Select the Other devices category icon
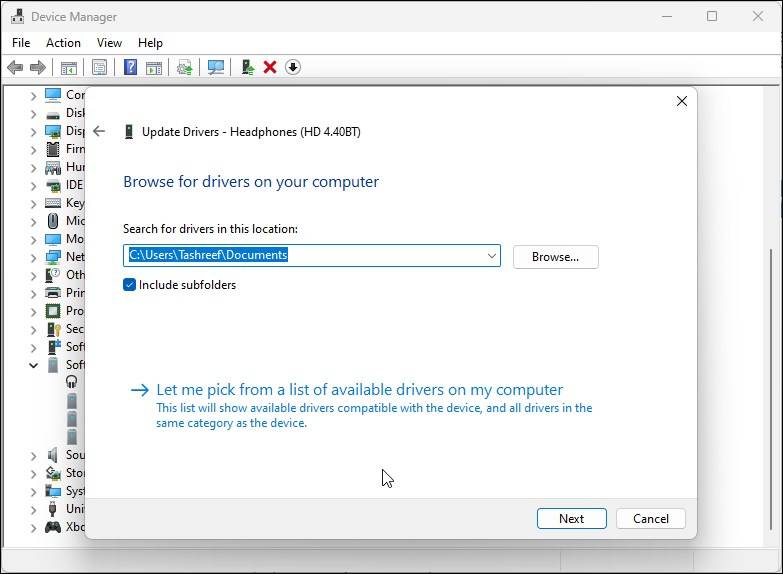 point(53,275)
